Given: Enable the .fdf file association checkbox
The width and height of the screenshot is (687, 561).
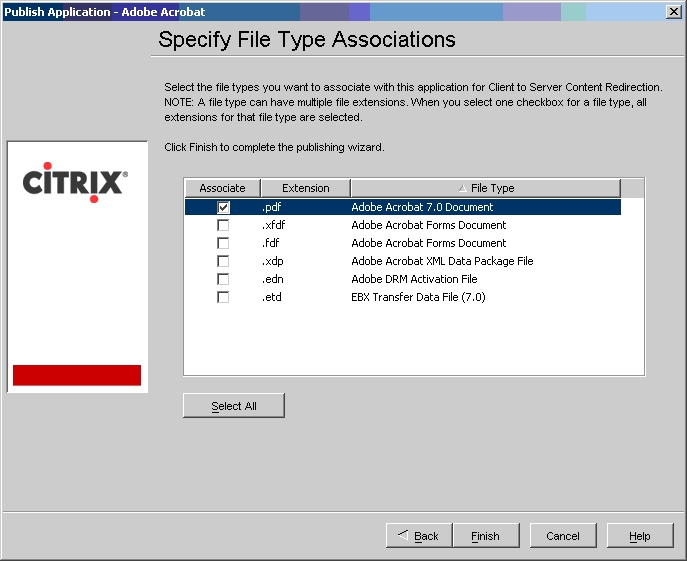Looking at the screenshot, I should (x=223, y=243).
